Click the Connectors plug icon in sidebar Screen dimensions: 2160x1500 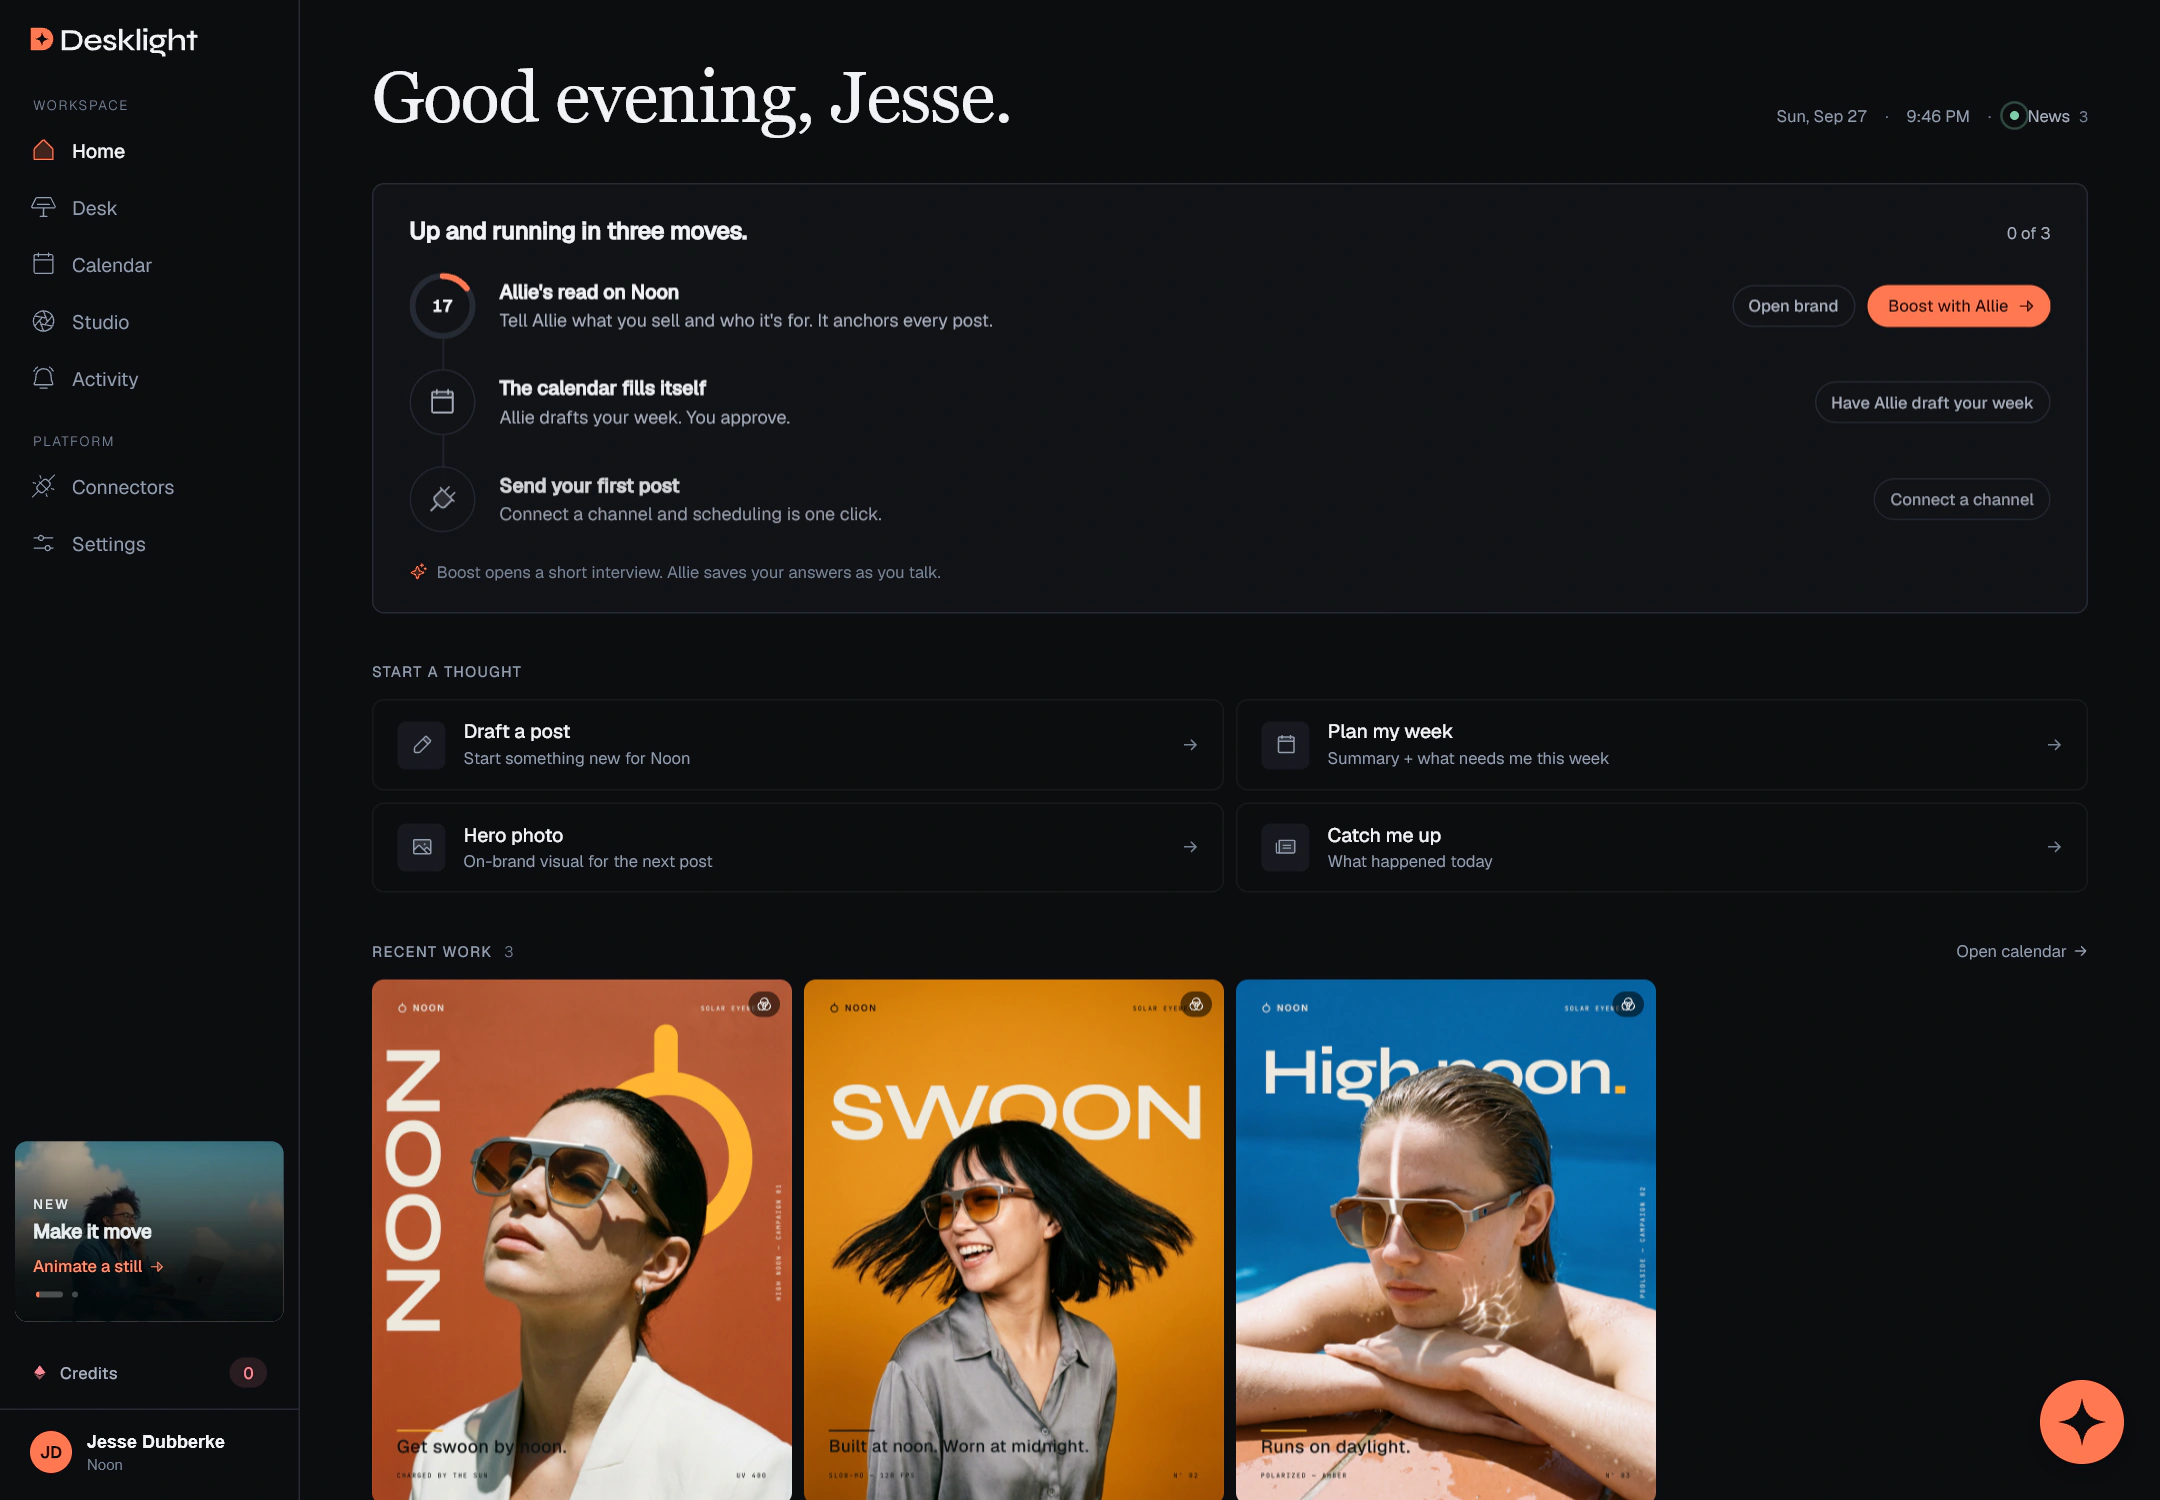pyautogui.click(x=43, y=486)
